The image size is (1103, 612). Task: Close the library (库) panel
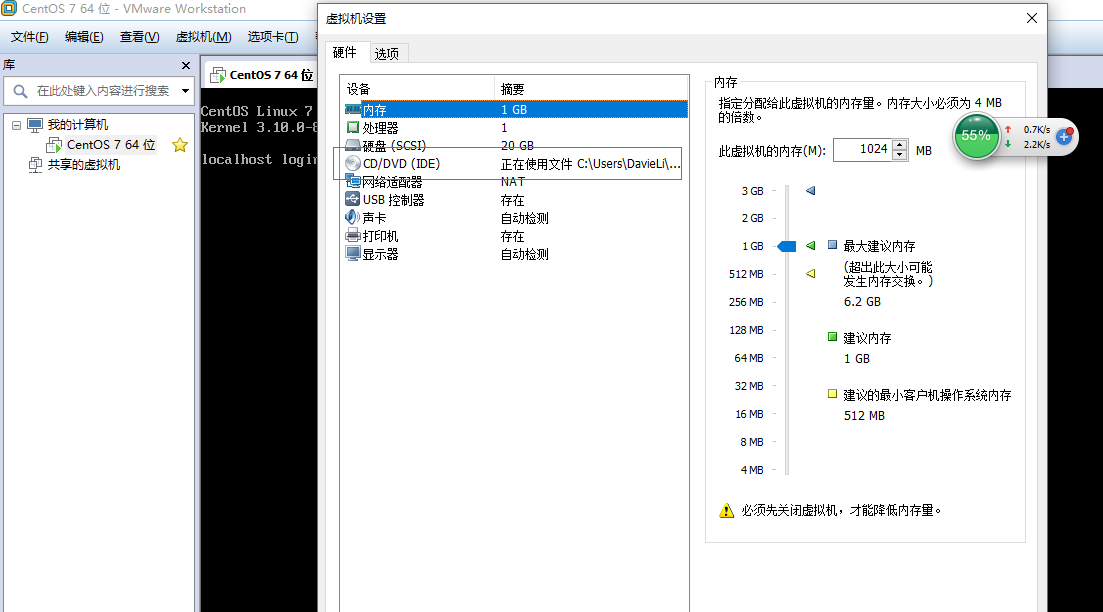coord(186,65)
